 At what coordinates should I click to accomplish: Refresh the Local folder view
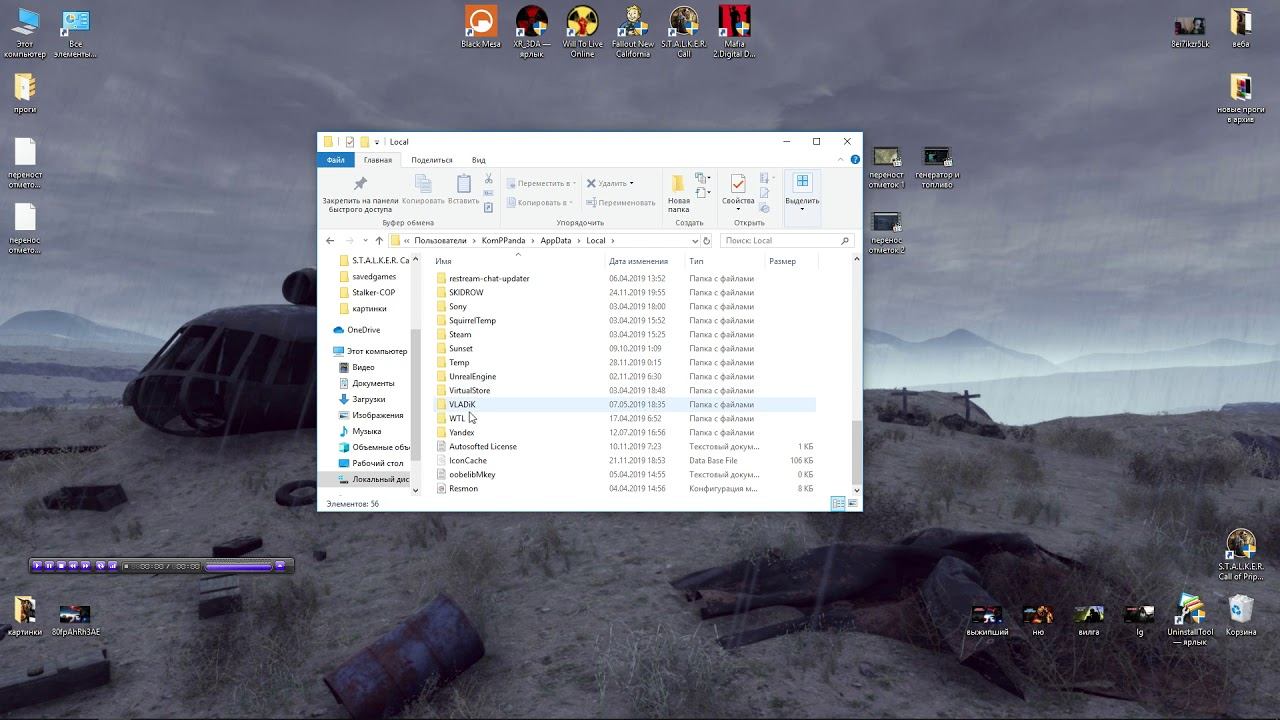coord(706,240)
